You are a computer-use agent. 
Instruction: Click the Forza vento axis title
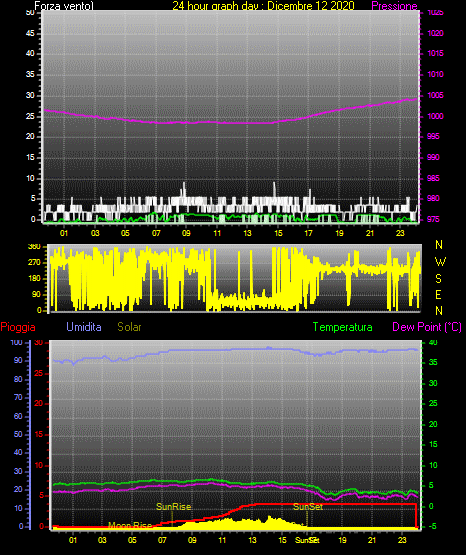64,6
